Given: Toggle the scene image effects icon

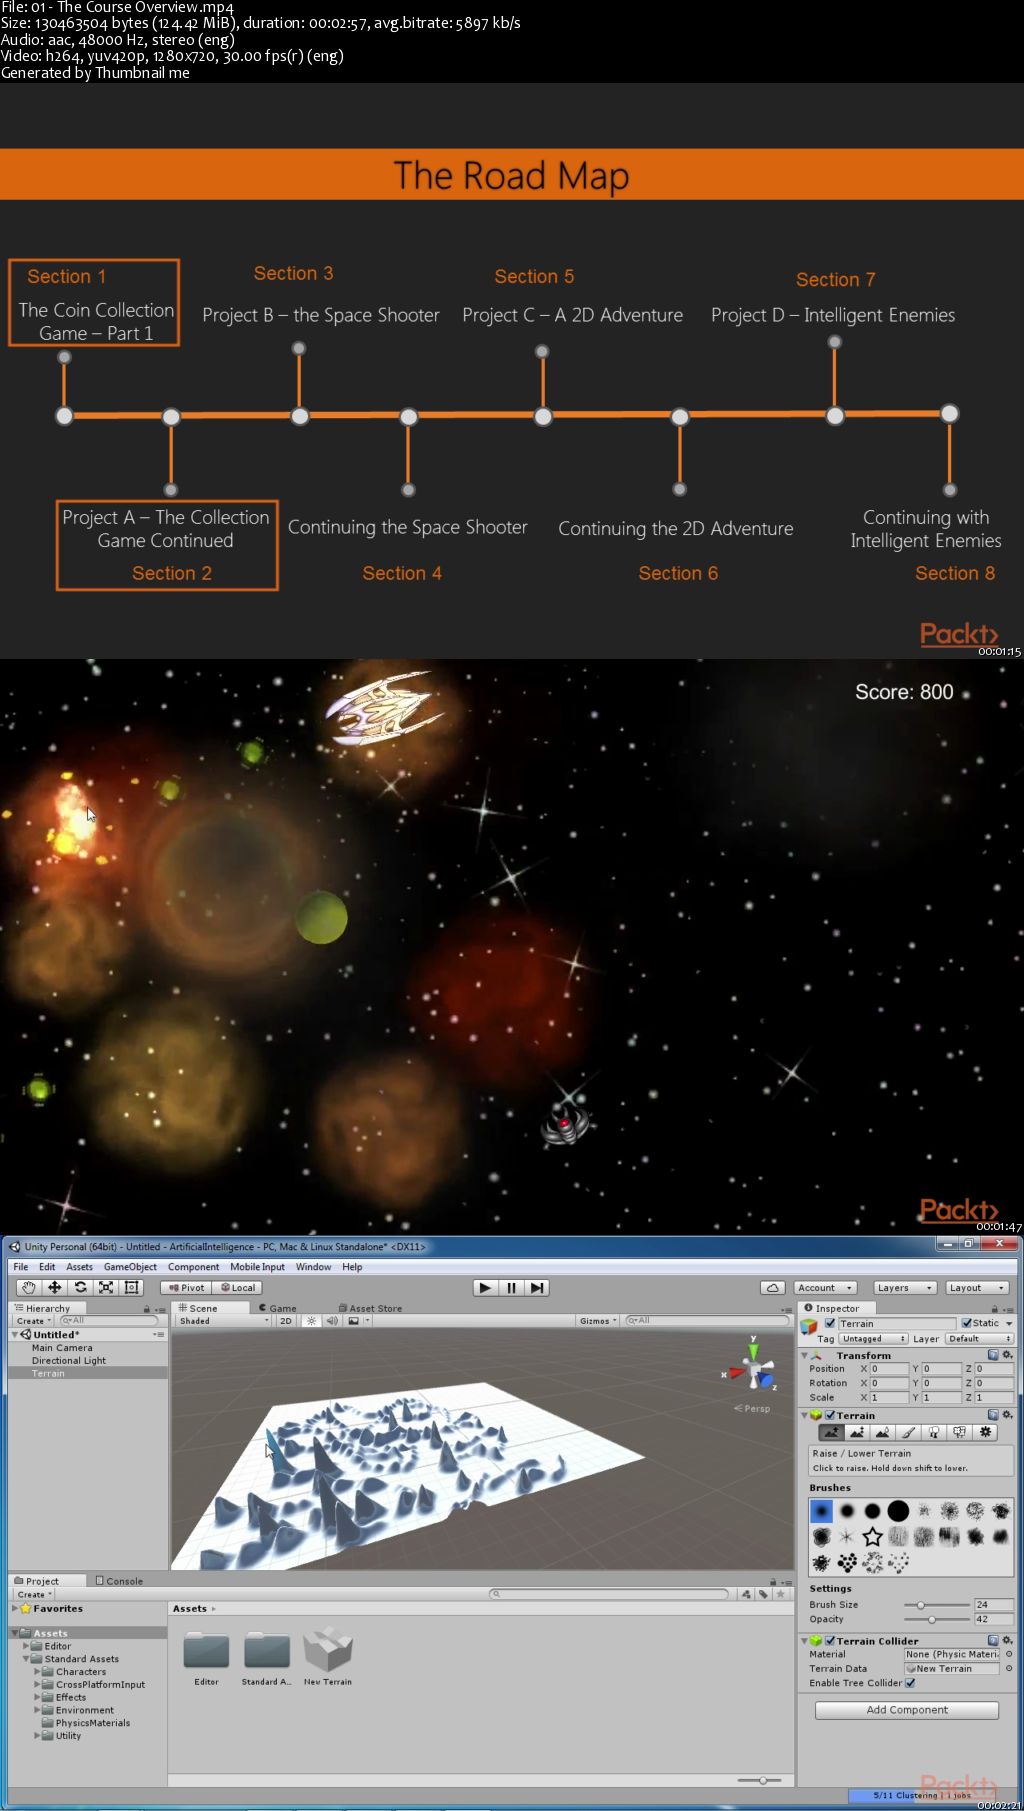Looking at the screenshot, I should pyautogui.click(x=354, y=1320).
